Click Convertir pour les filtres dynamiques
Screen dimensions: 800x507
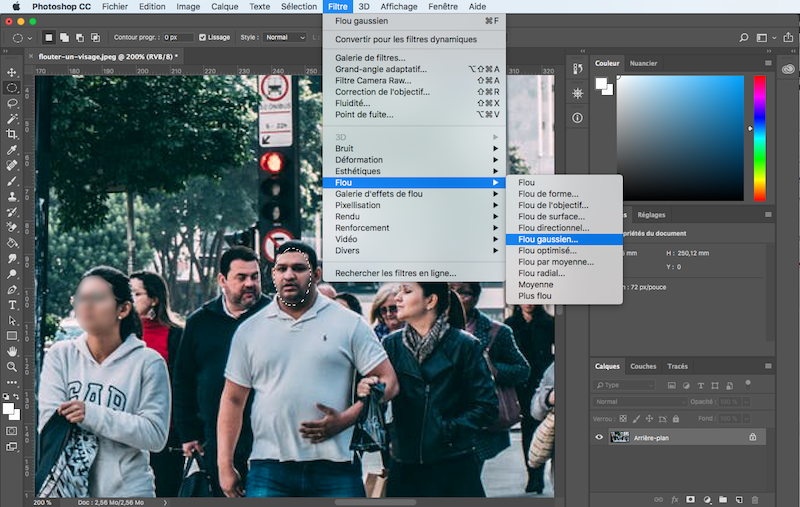(414, 39)
